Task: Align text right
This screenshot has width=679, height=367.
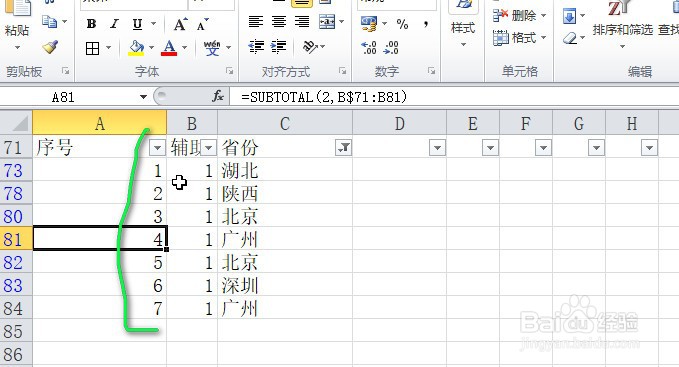Action: [x=302, y=21]
